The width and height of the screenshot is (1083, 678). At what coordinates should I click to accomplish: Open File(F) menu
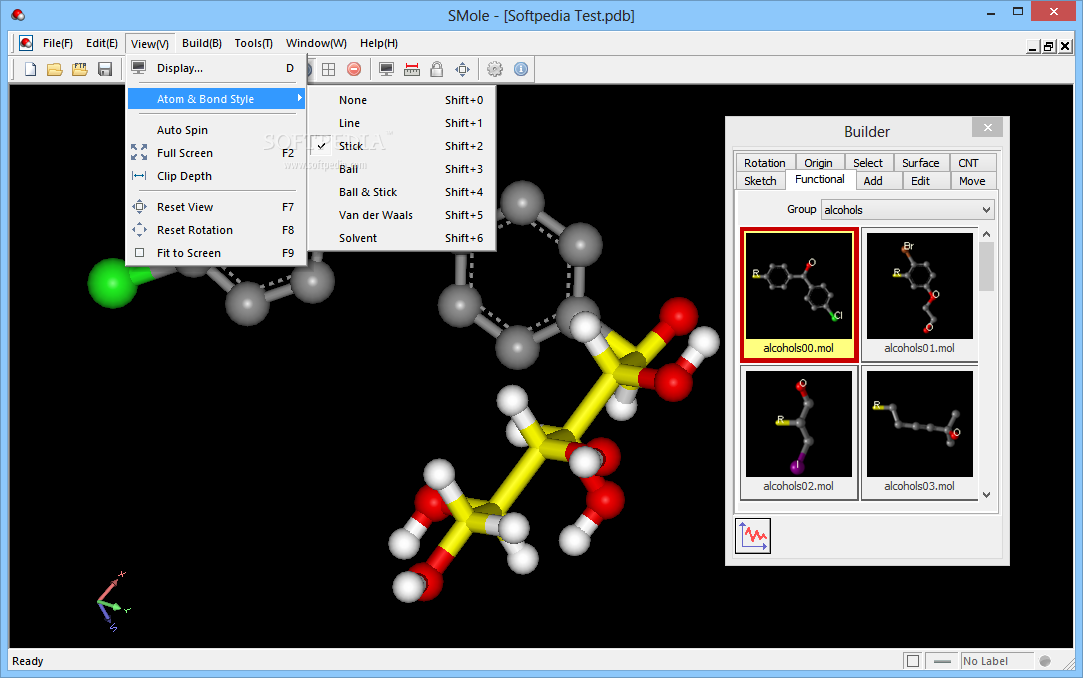[x=58, y=43]
